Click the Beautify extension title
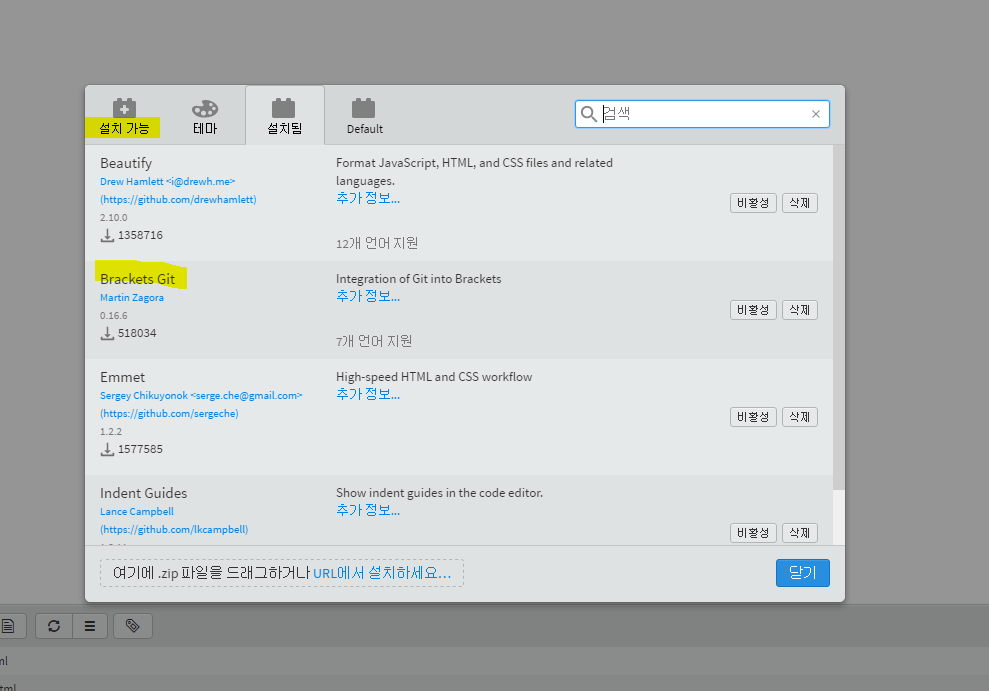989x691 pixels. click(x=126, y=163)
